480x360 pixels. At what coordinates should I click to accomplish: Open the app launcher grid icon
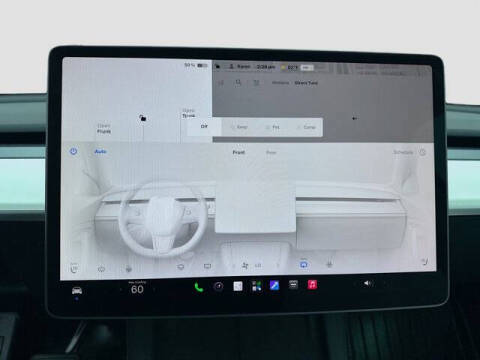coord(256,286)
